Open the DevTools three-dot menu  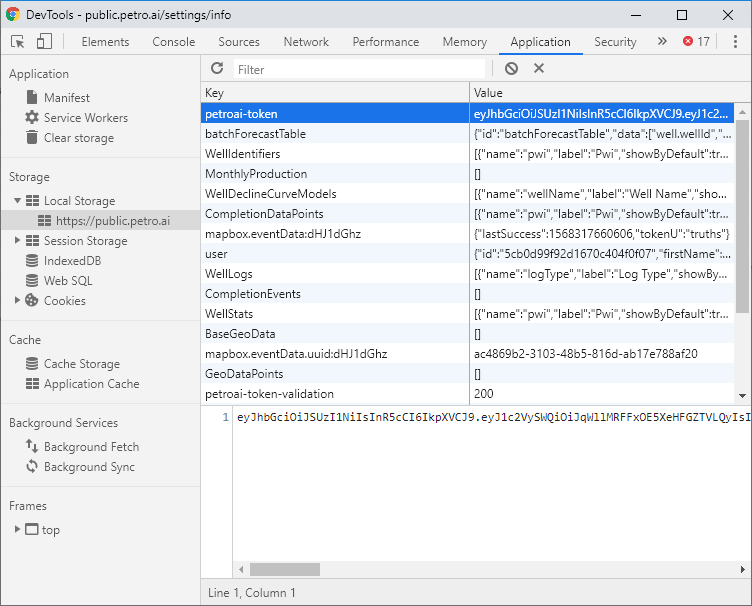[x=735, y=42]
